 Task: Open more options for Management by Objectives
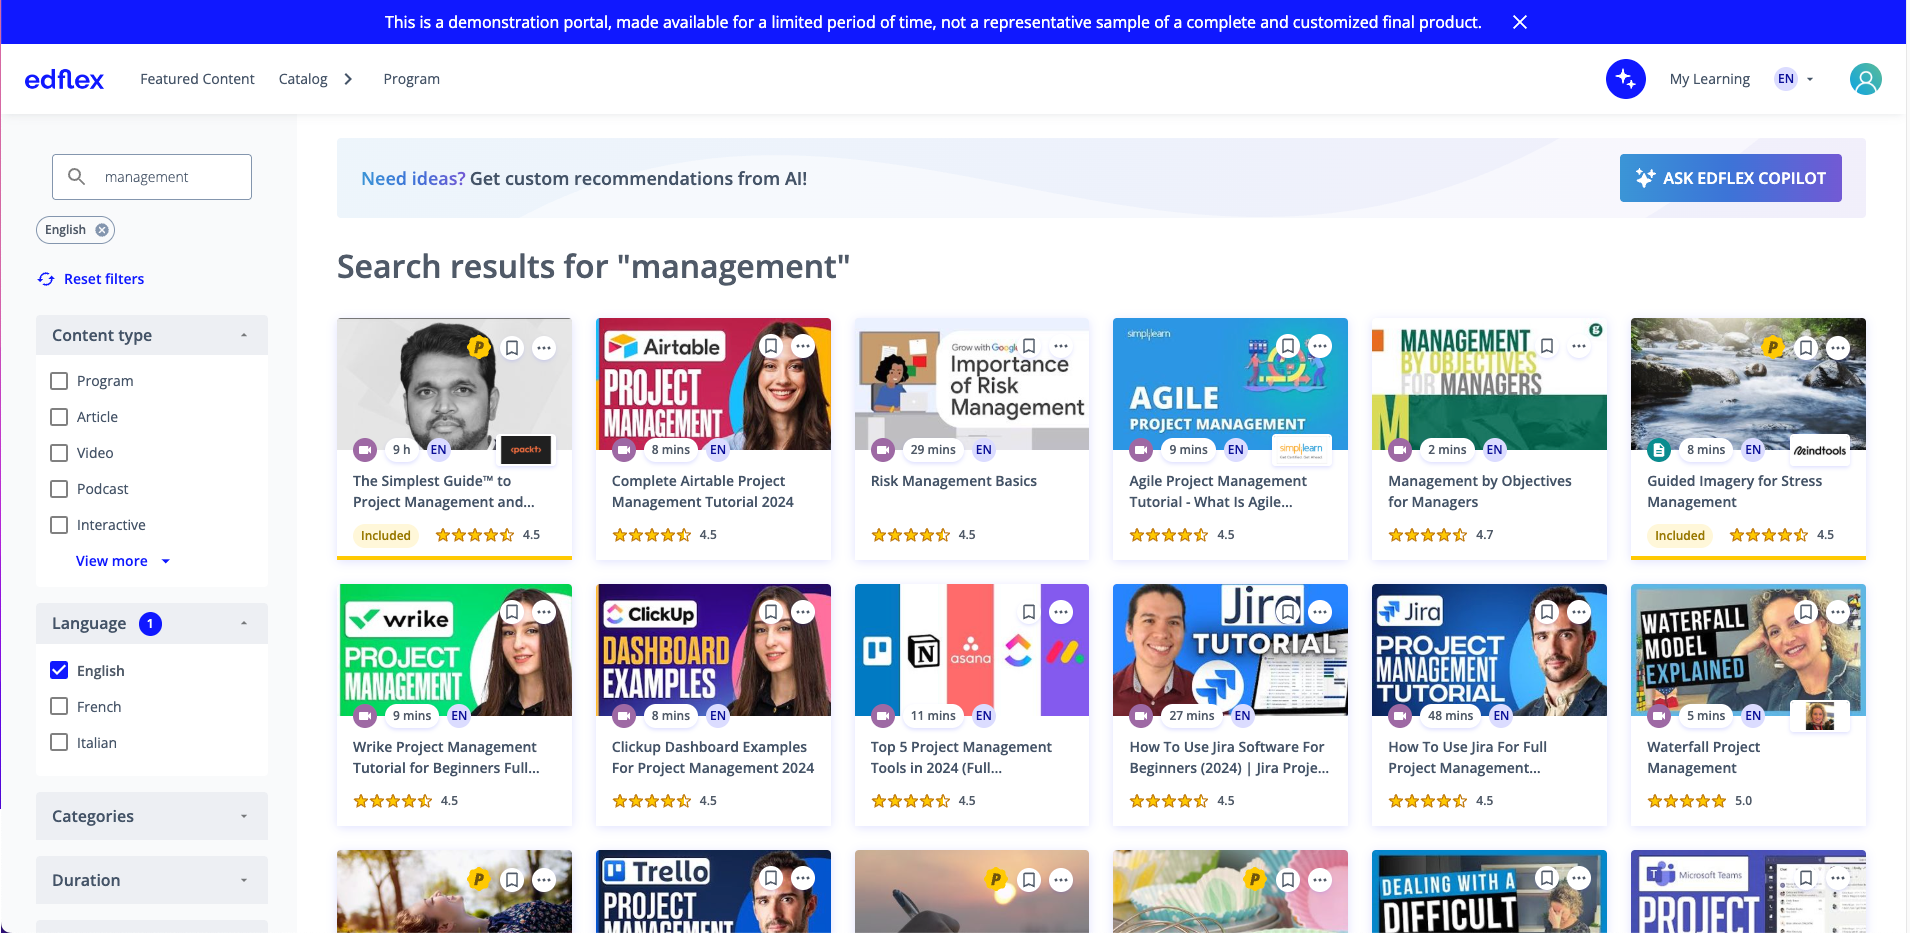(x=1579, y=346)
